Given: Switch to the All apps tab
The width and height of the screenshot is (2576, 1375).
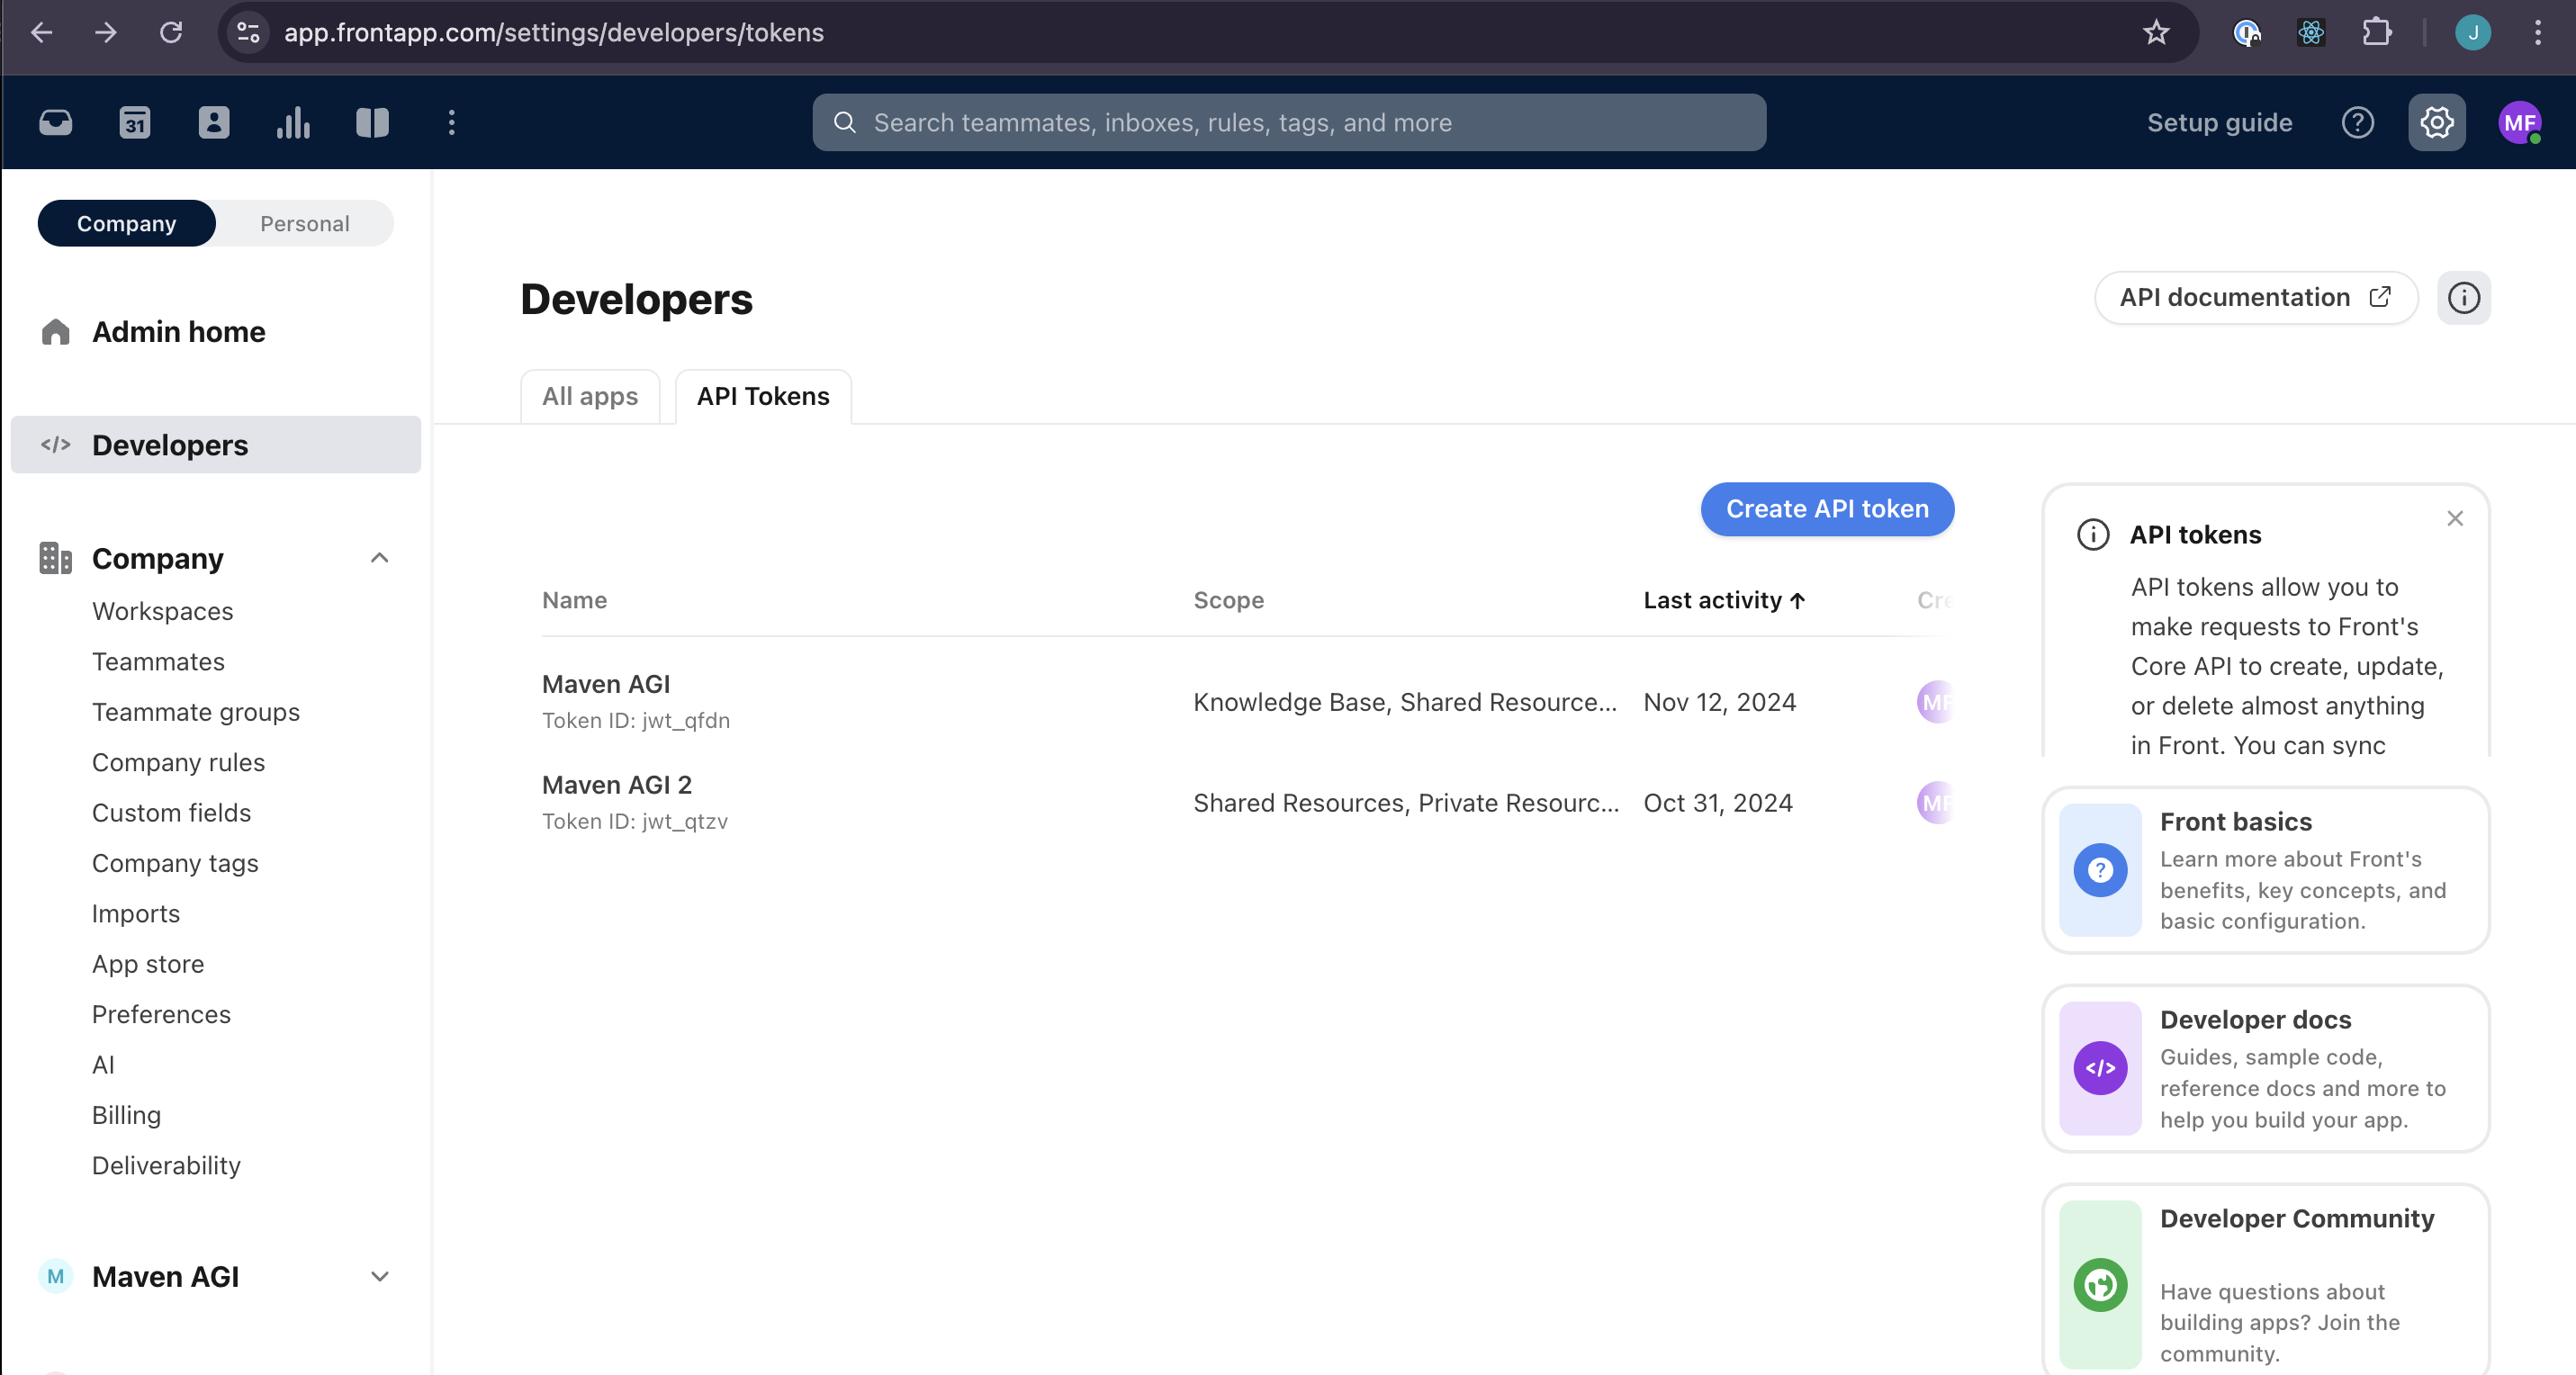Looking at the screenshot, I should pos(590,396).
